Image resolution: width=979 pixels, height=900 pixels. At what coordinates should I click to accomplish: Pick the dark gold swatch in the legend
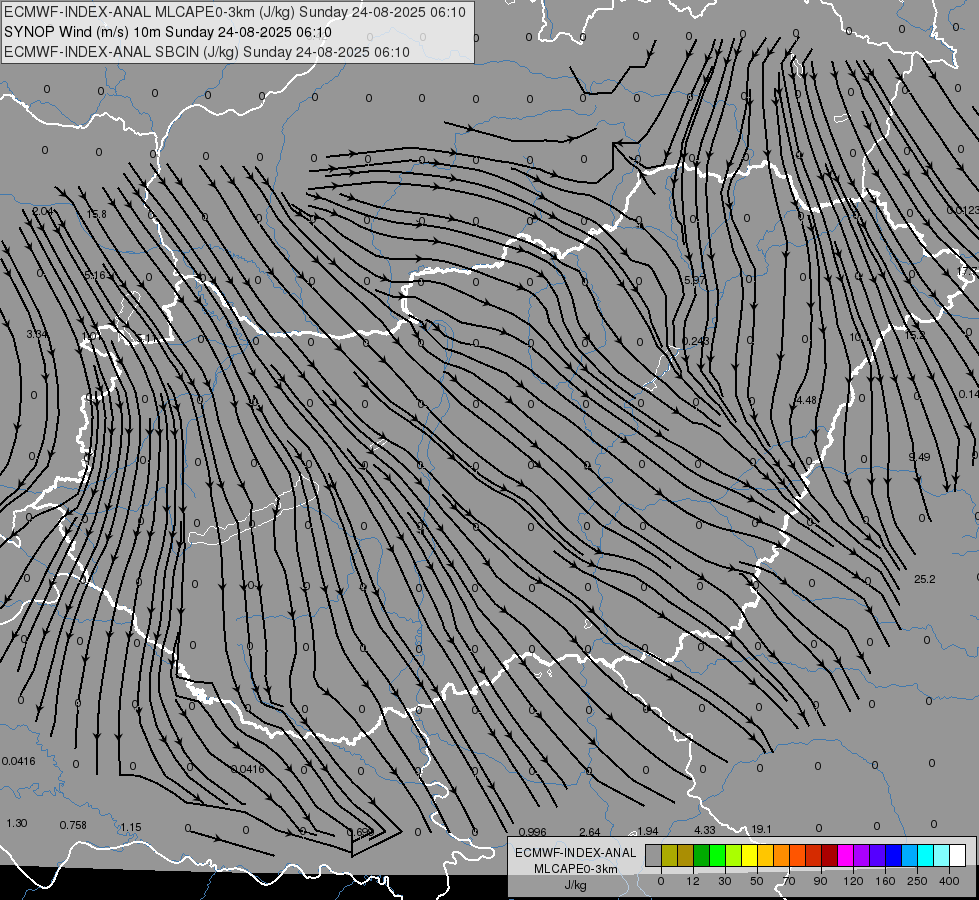pyautogui.click(x=686, y=855)
